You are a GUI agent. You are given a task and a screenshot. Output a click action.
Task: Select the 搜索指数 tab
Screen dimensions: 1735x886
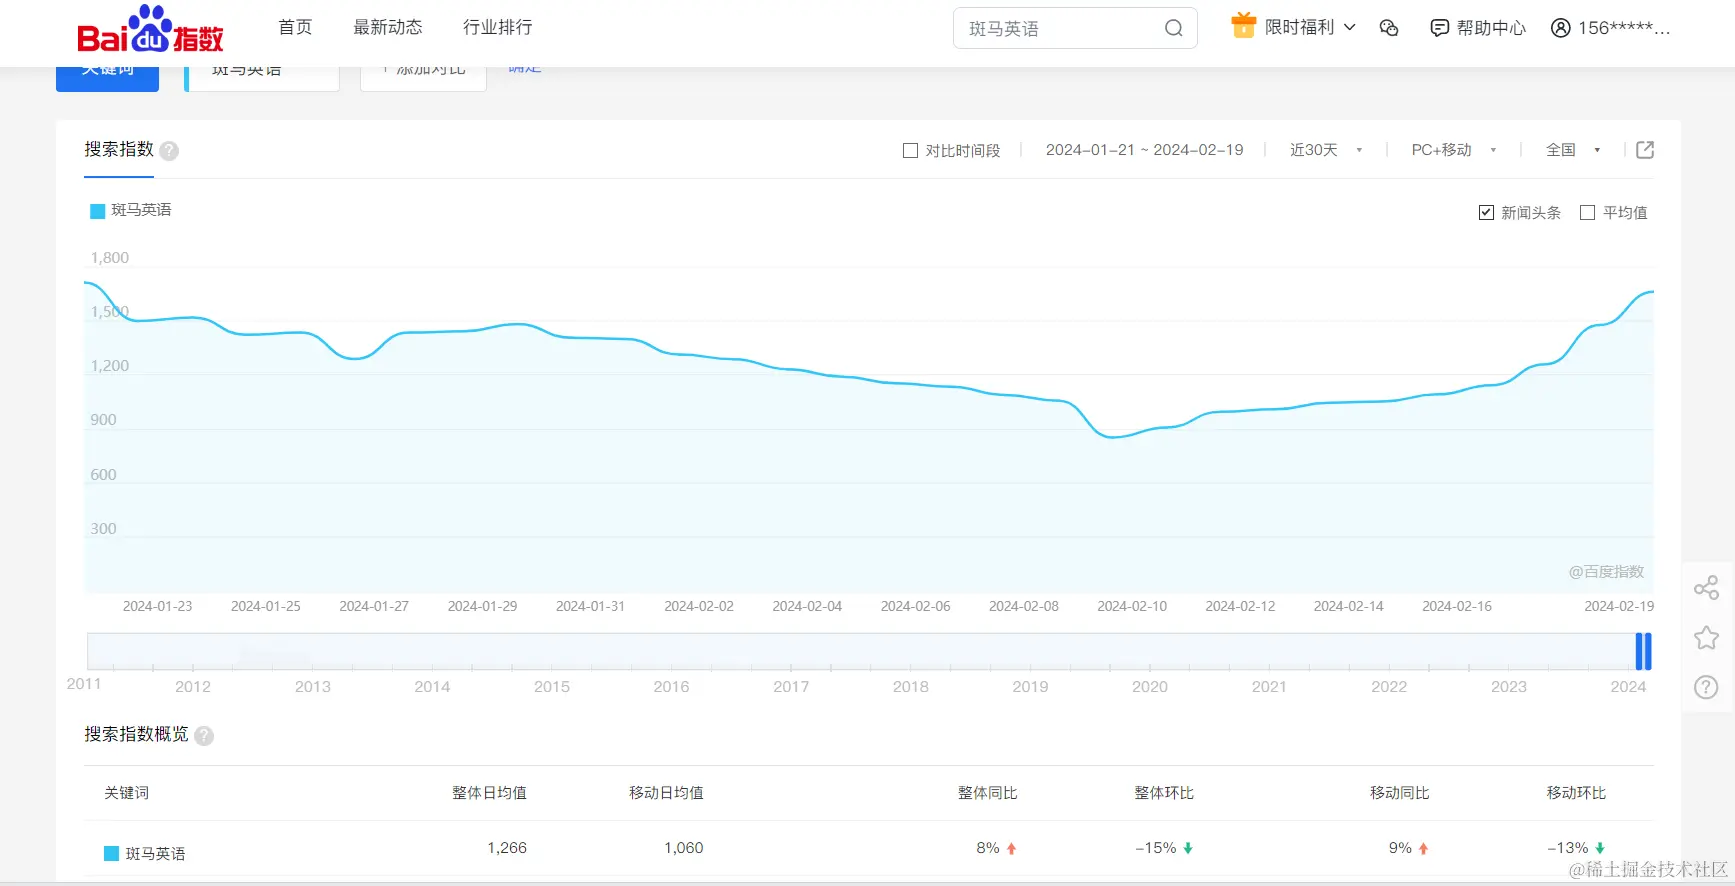tap(119, 149)
